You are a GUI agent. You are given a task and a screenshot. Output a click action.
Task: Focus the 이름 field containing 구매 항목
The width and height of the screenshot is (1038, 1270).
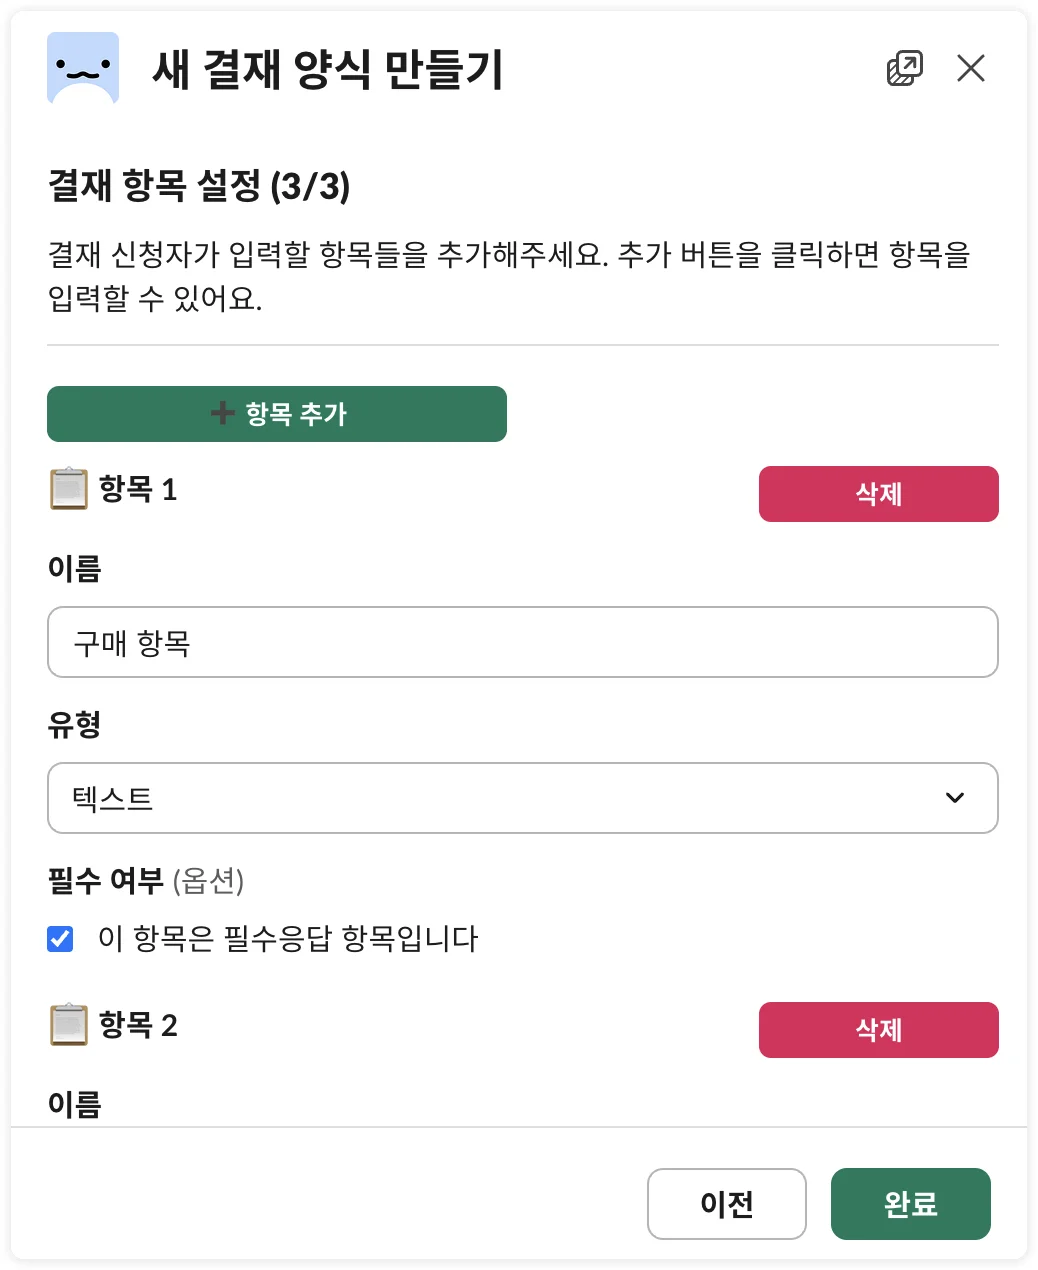coord(522,642)
